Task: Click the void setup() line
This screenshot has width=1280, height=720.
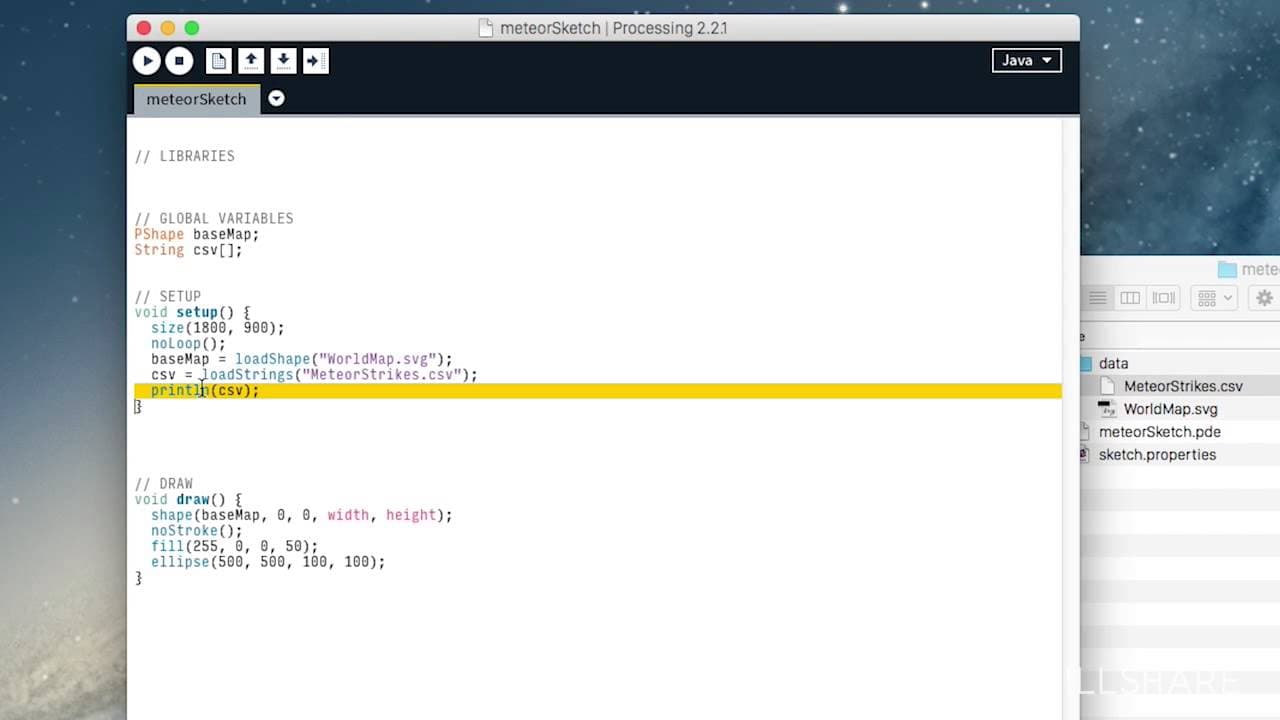Action: (192, 312)
